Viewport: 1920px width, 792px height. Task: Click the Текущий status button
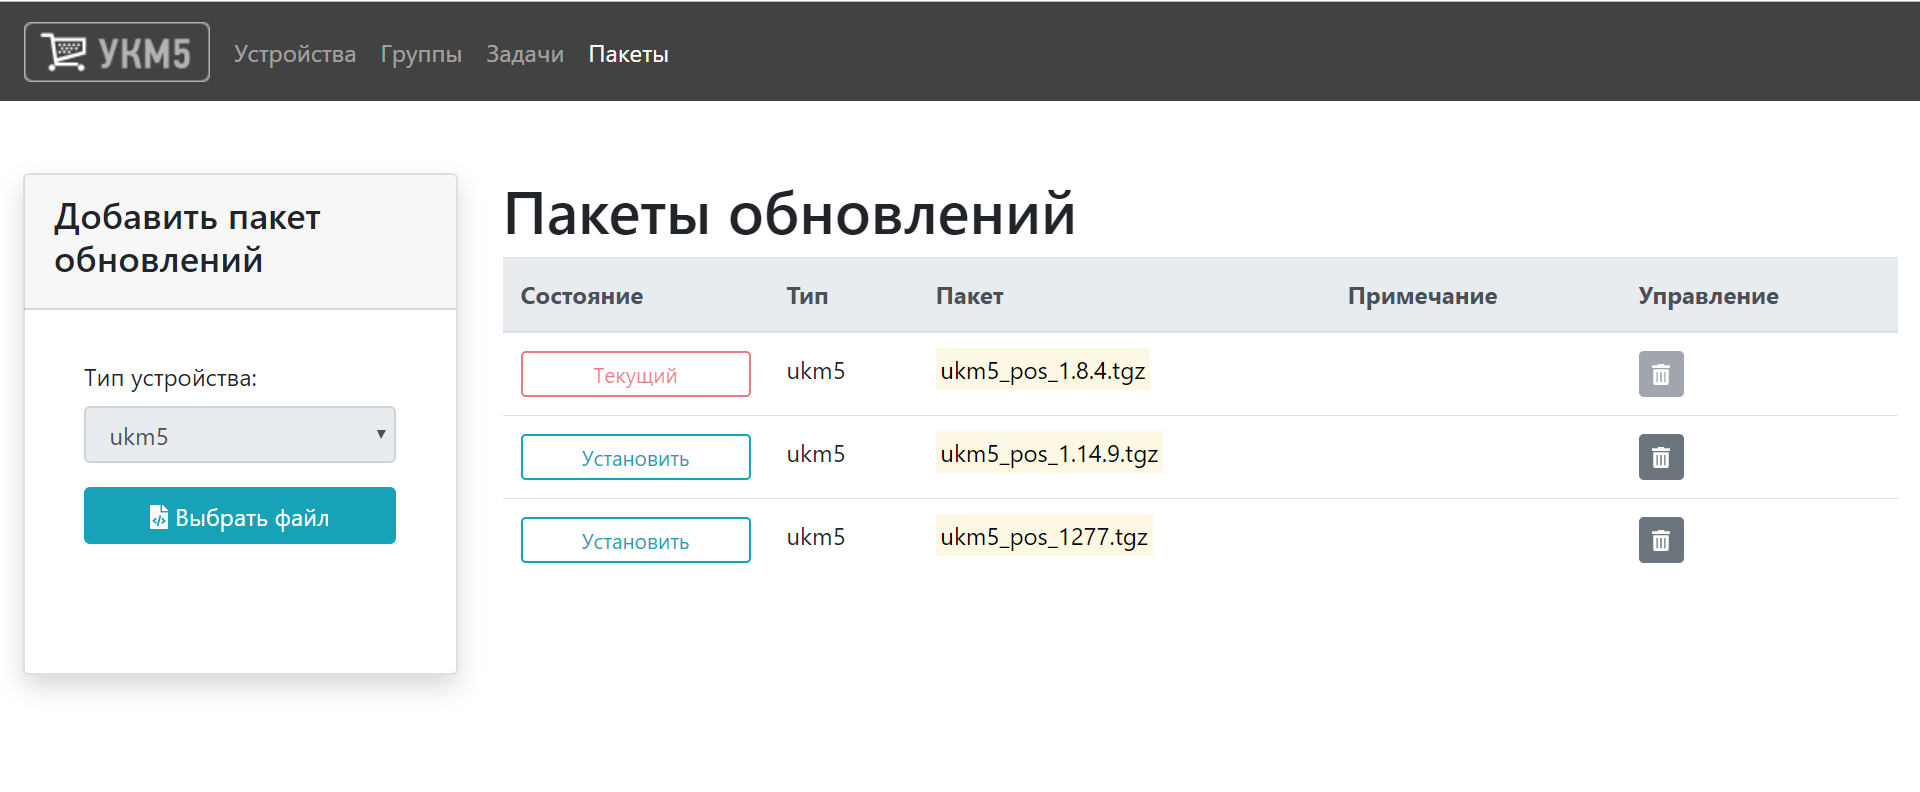click(x=636, y=374)
